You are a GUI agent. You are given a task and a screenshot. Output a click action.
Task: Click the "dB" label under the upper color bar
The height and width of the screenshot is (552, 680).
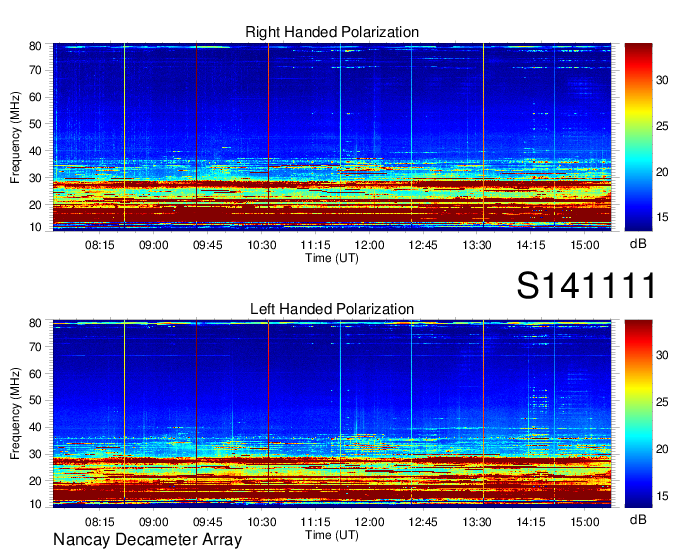638,244
